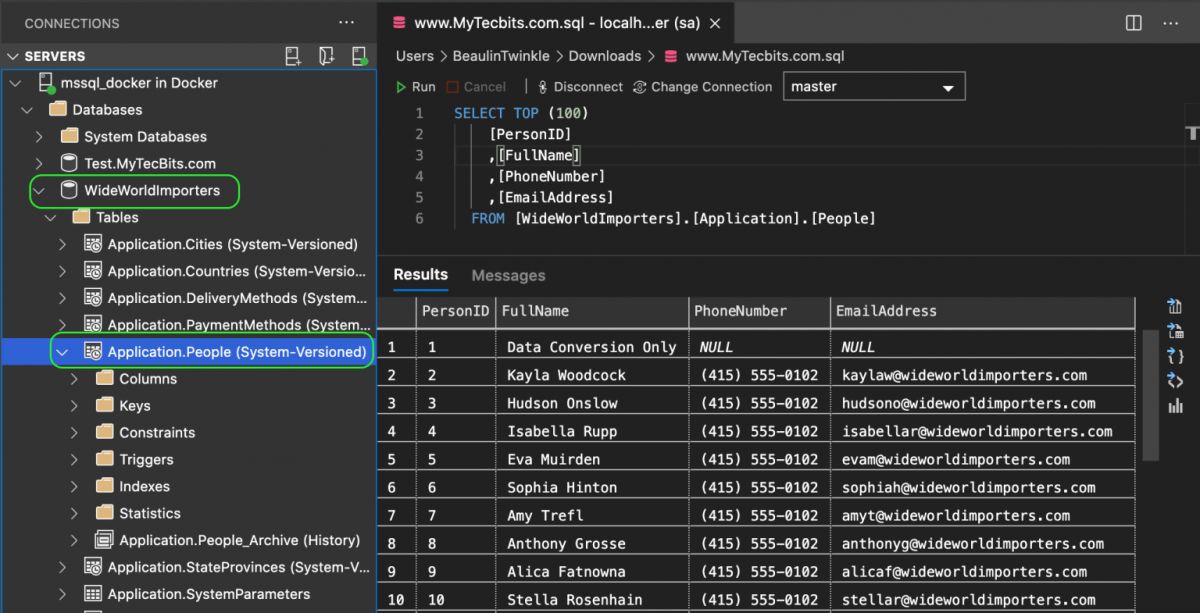Click the New Server Group icon
Screen dimensions: 1200x613
point(326,56)
